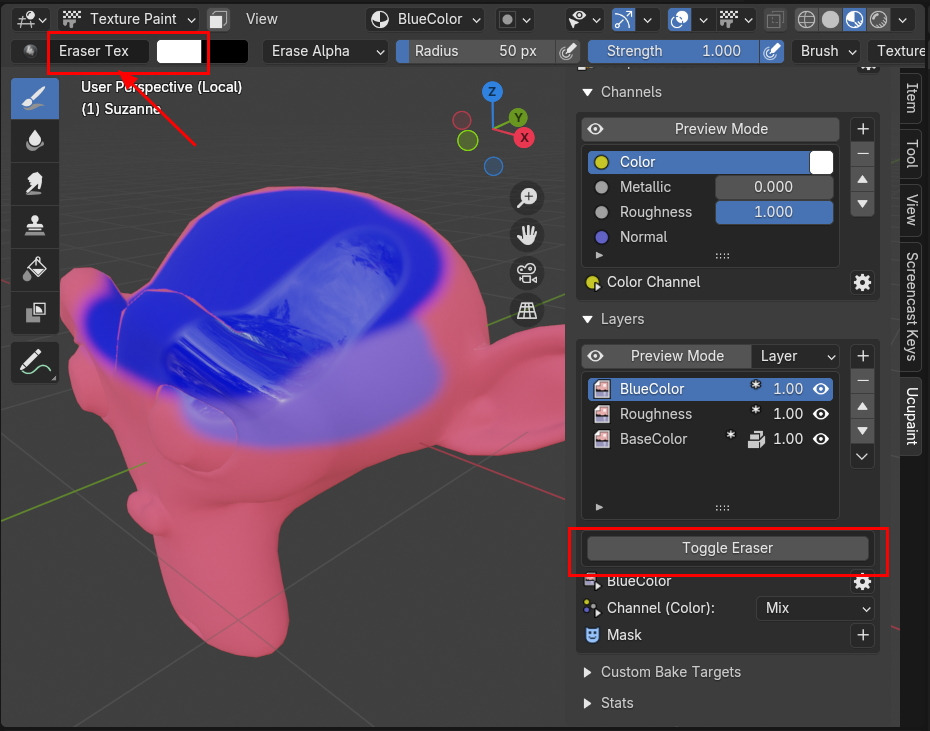This screenshot has width=930, height=731.
Task: Expand Custom Bake Targets panel
Action: coord(588,672)
